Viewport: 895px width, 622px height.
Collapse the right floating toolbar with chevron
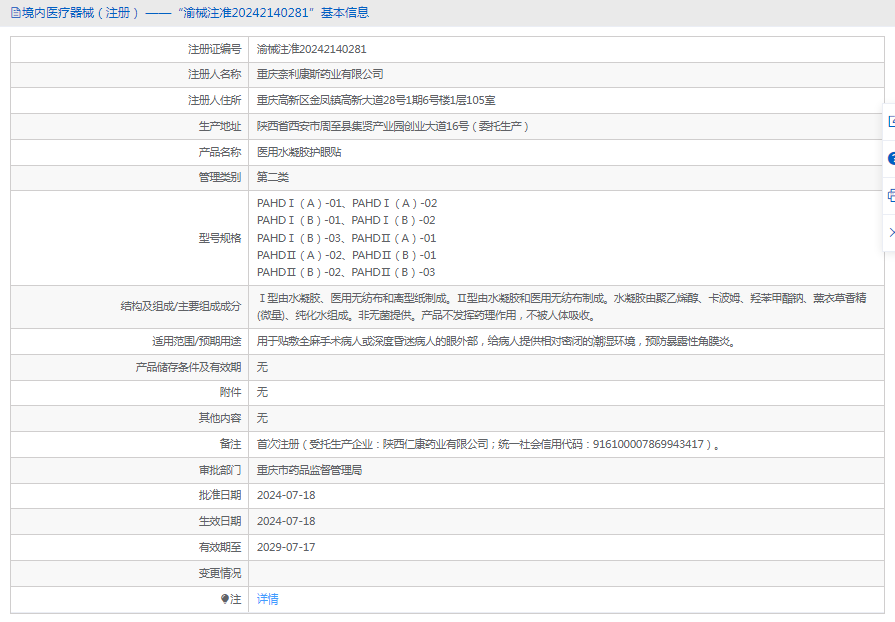890,232
